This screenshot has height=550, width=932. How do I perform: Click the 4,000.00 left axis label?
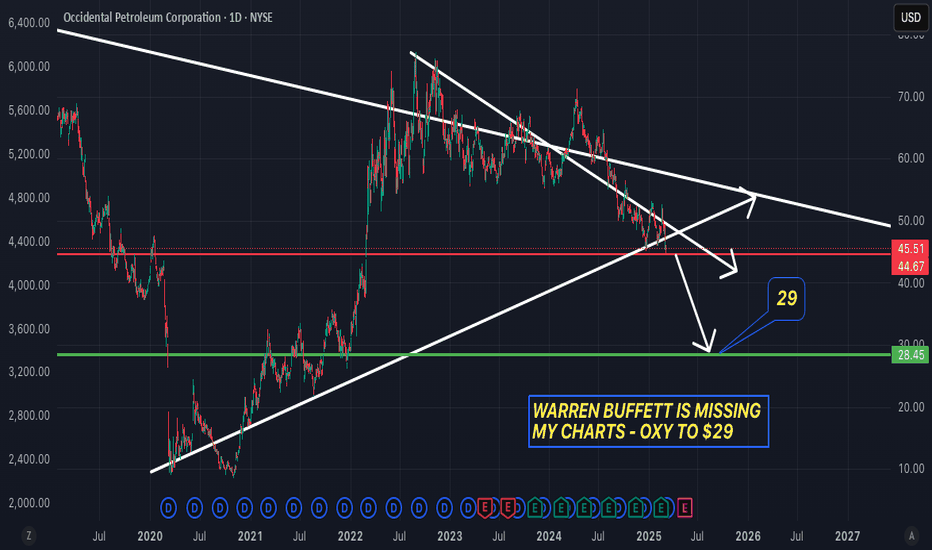29,285
